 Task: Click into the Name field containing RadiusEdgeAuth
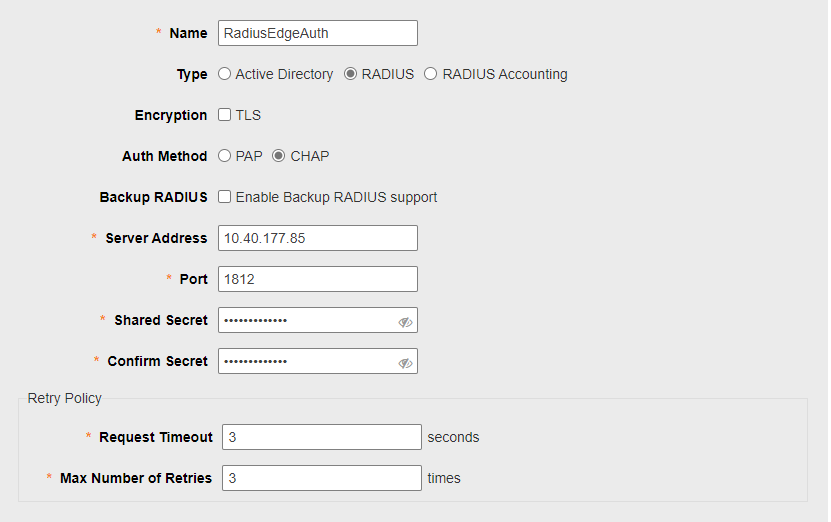(318, 33)
